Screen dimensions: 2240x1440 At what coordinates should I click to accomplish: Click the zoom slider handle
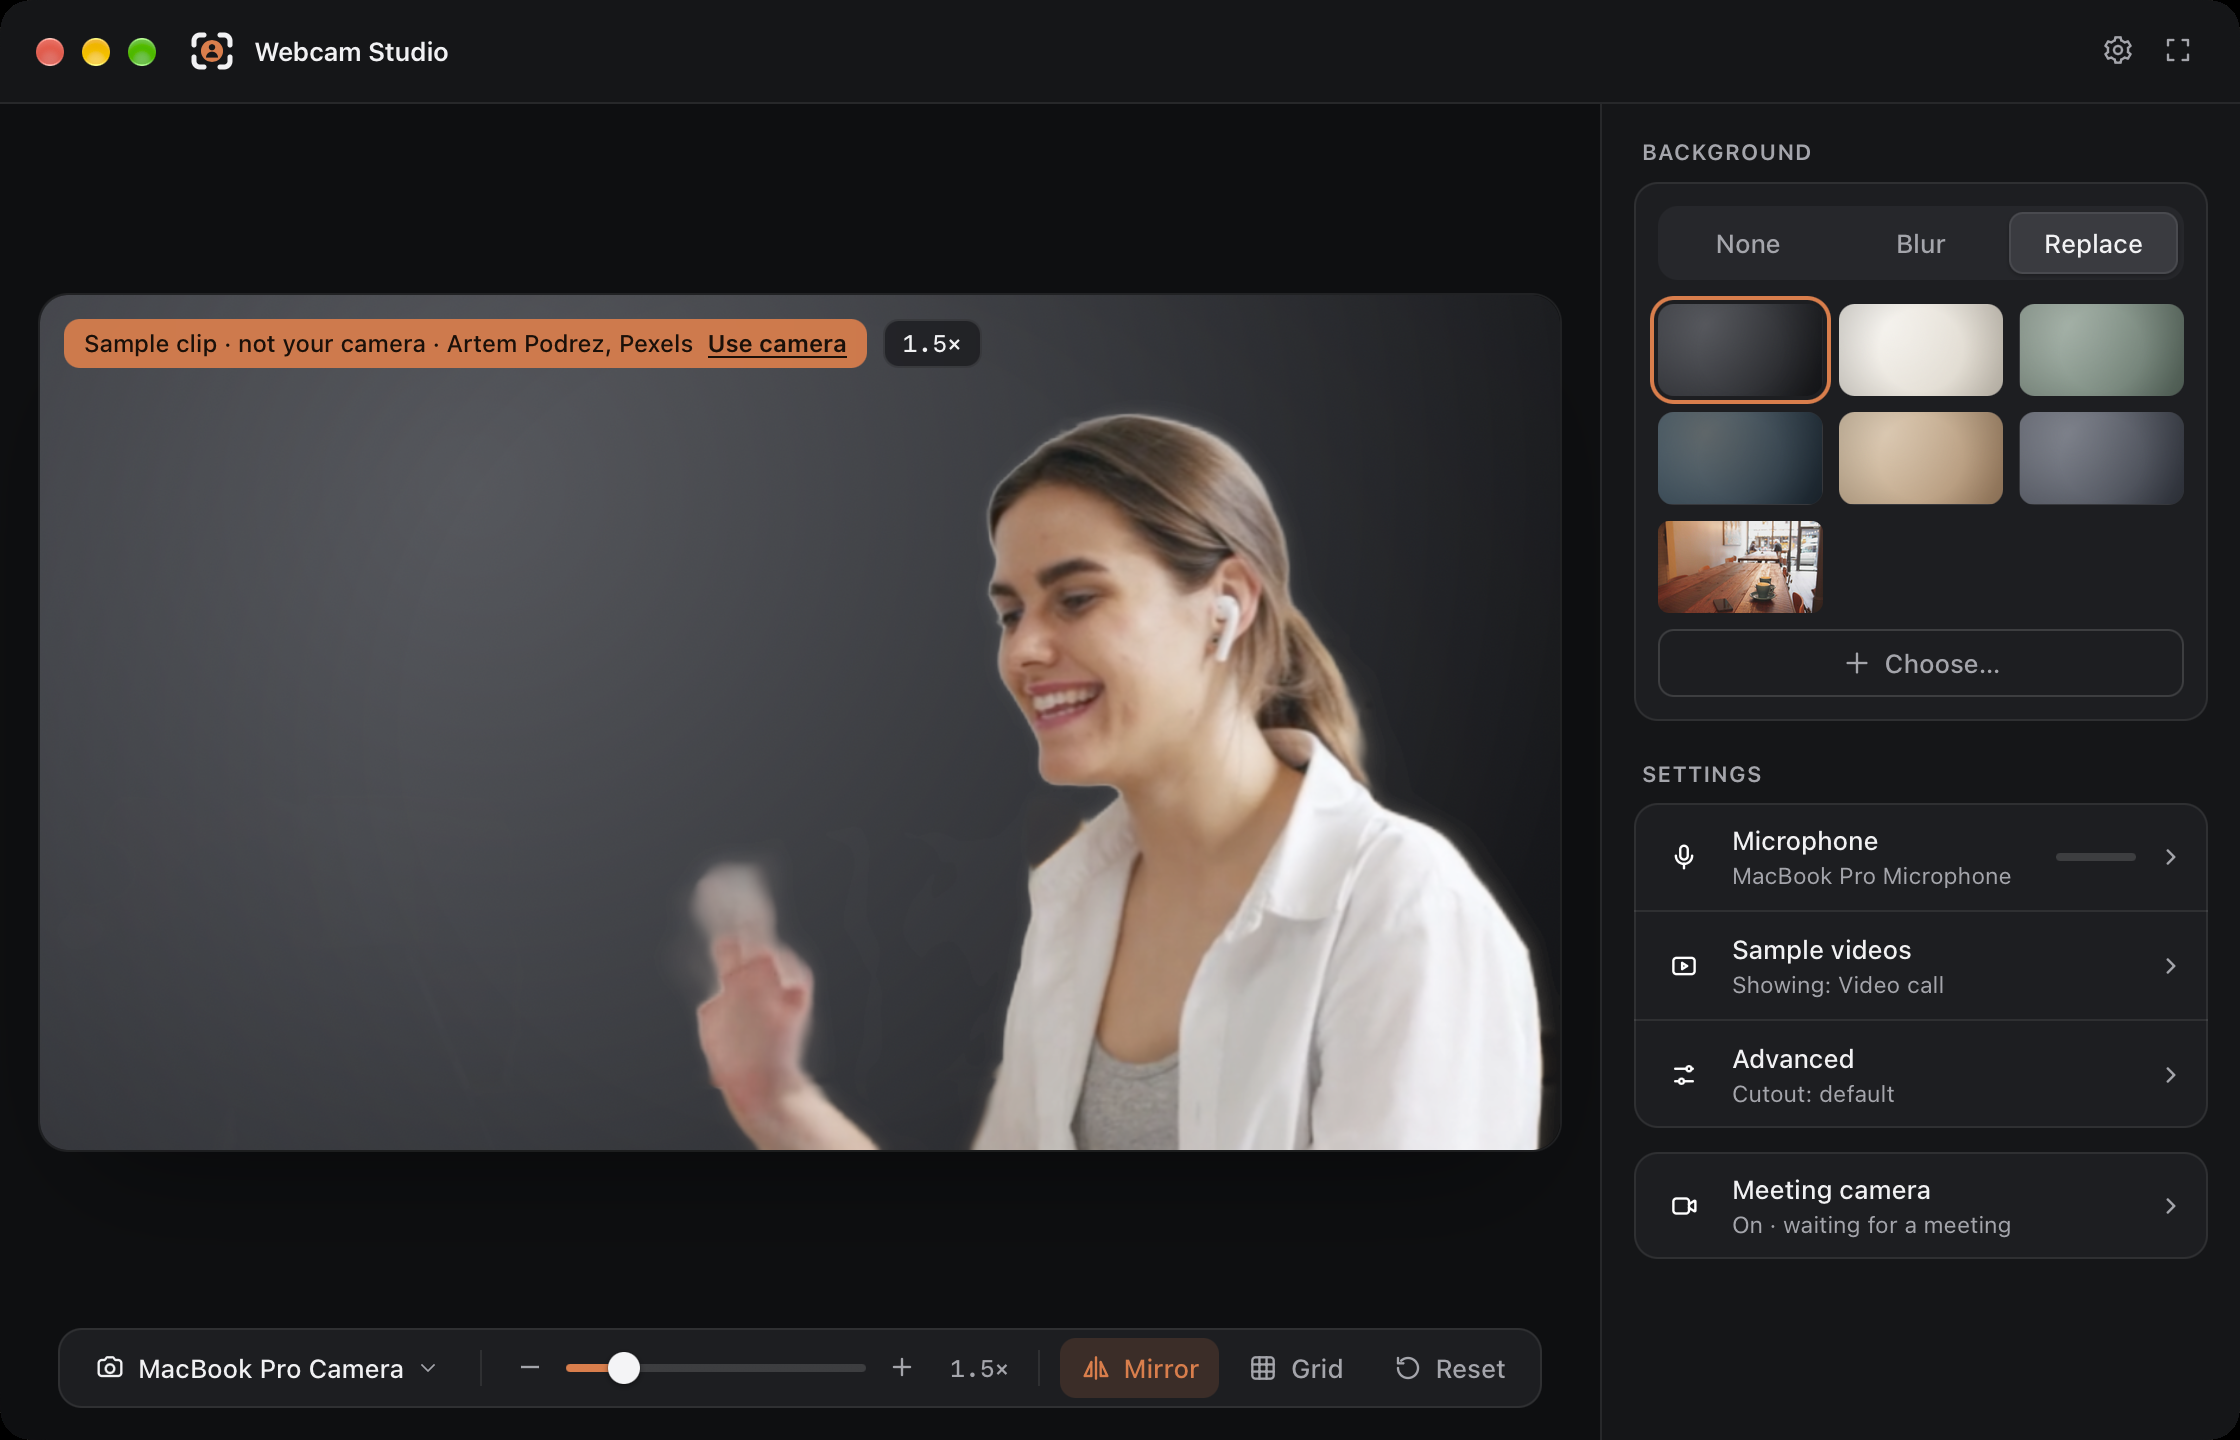click(624, 1368)
